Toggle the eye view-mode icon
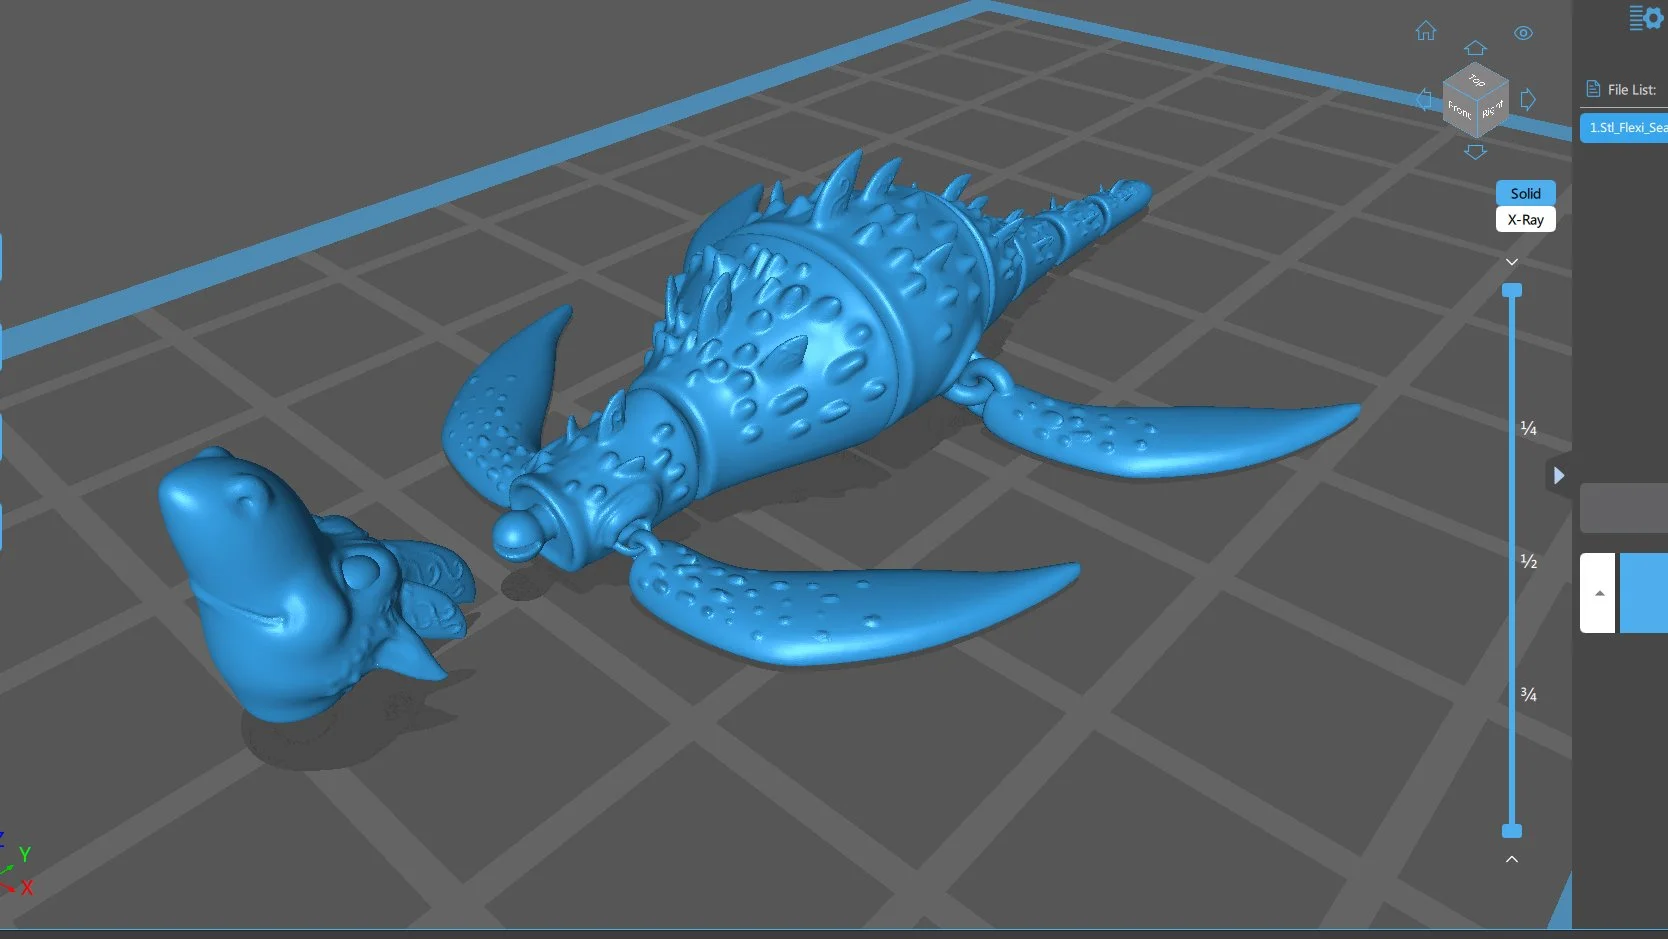 point(1523,33)
